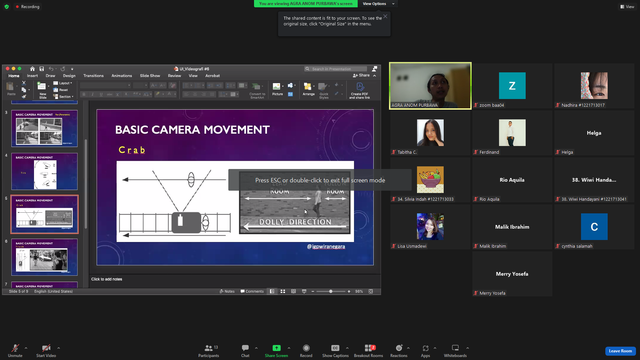Click the Search in Presentation field
The width and height of the screenshot is (640, 360).
point(336,69)
